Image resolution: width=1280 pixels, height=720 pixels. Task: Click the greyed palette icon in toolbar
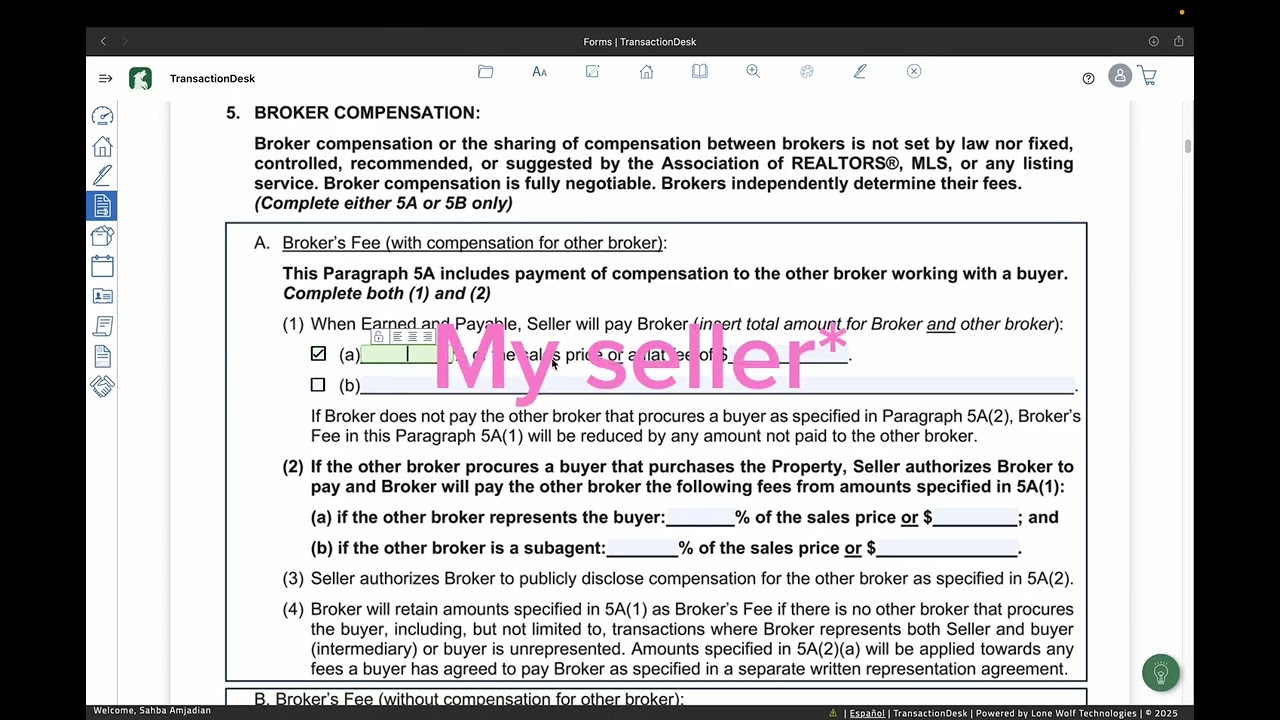(x=807, y=72)
